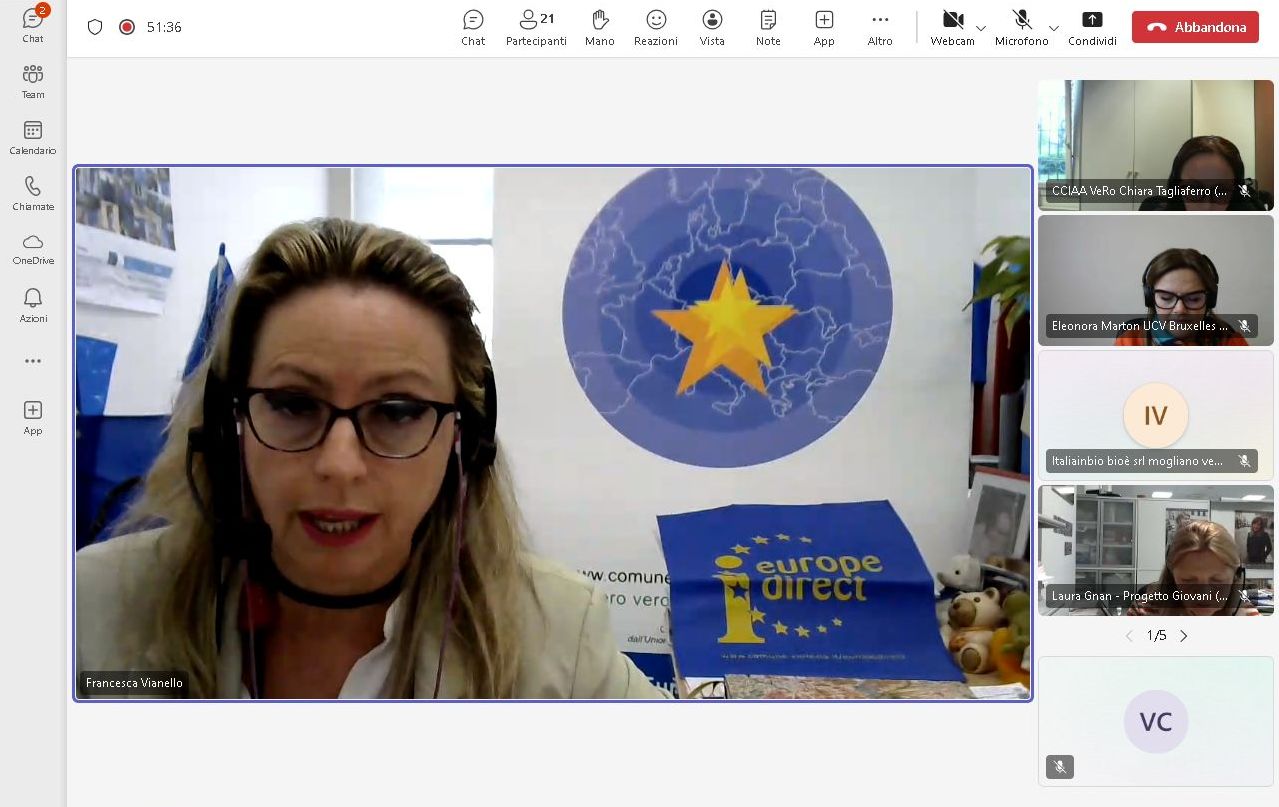Viewport: 1279px width, 807px height.
Task: Show more apps via sidebar ellipsis
Action: [33, 361]
